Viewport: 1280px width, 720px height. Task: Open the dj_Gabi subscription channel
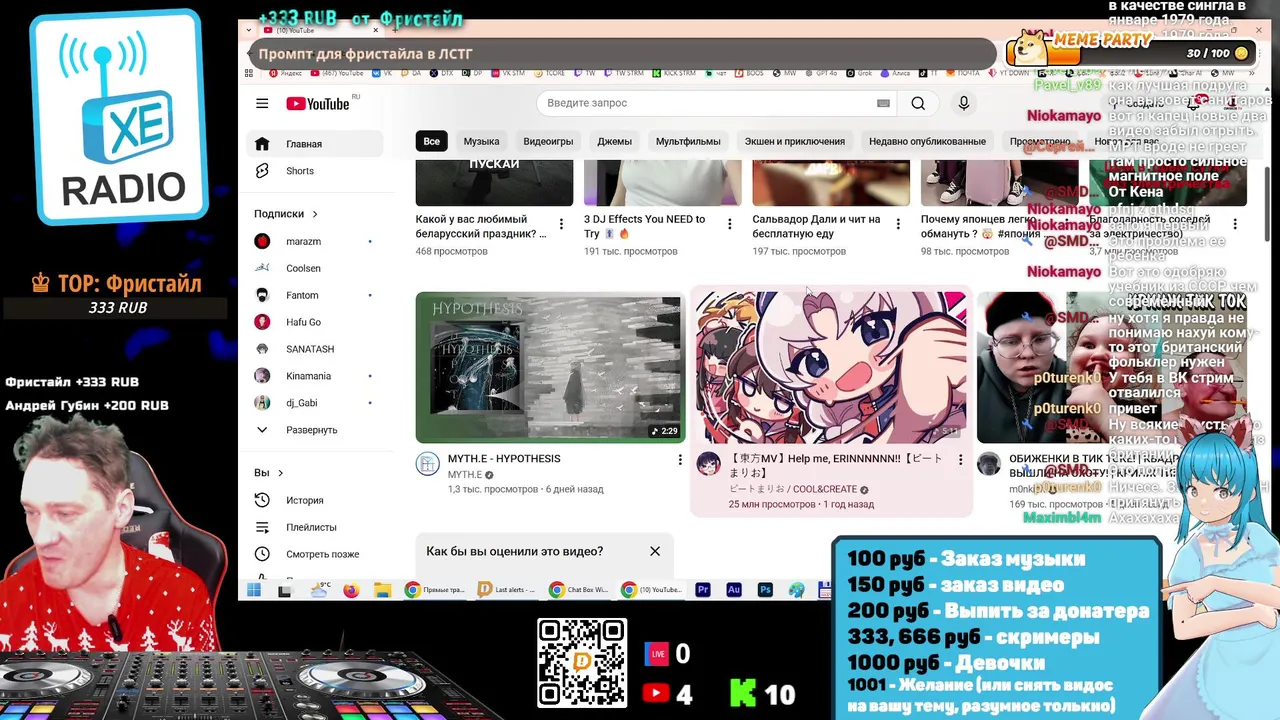pyautogui.click(x=314, y=403)
